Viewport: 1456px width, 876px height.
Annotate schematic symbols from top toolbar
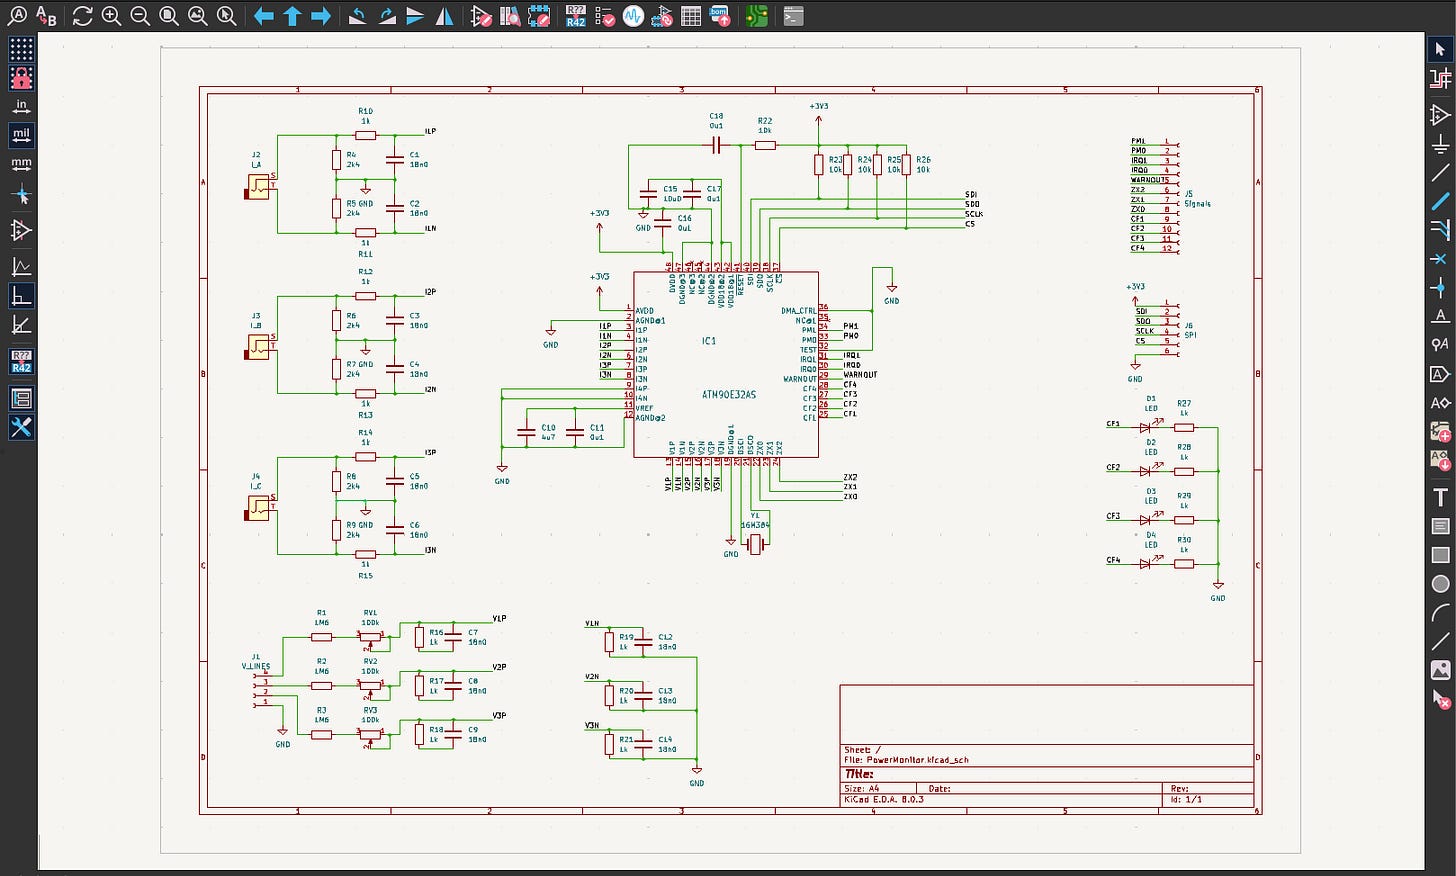click(x=576, y=16)
